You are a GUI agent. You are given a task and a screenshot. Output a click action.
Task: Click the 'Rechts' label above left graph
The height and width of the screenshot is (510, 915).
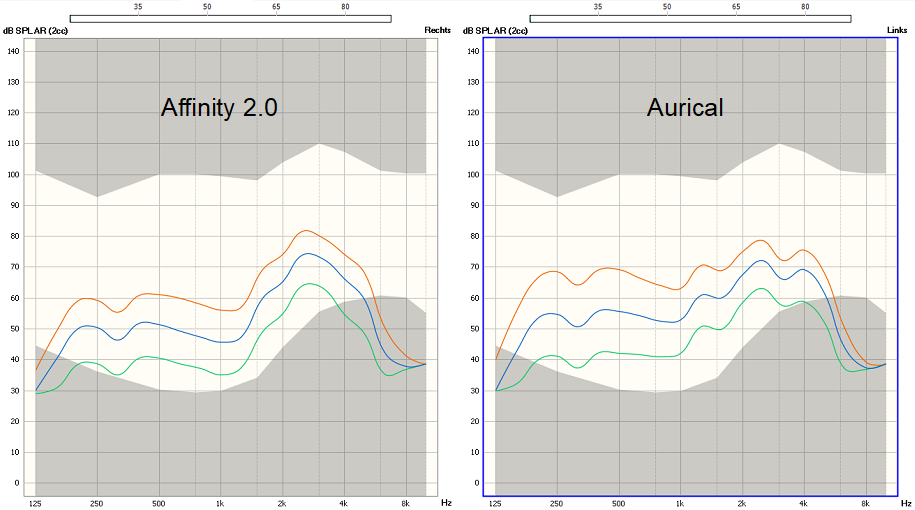(438, 31)
